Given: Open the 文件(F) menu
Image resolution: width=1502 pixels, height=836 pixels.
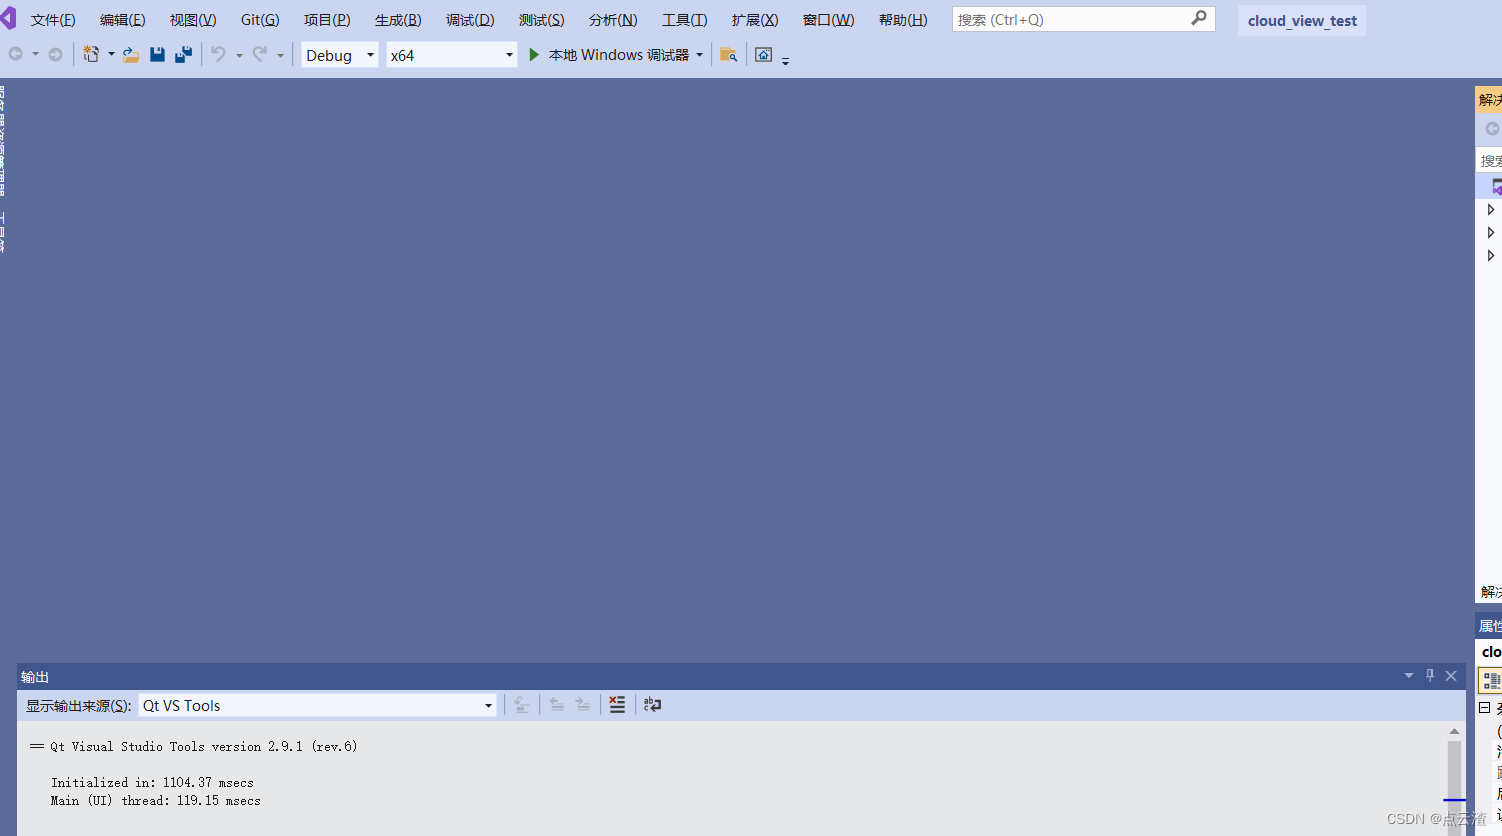Looking at the screenshot, I should pyautogui.click(x=53, y=20).
